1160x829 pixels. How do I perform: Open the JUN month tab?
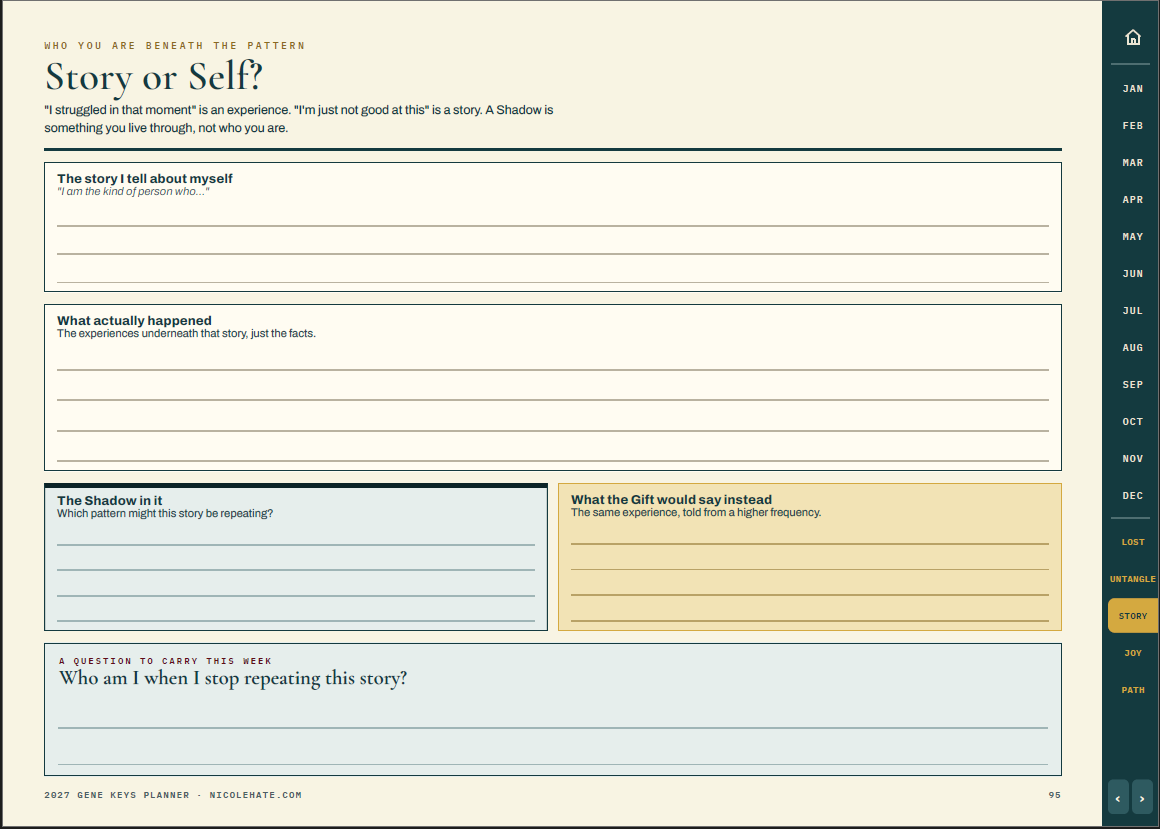[x=1133, y=274]
